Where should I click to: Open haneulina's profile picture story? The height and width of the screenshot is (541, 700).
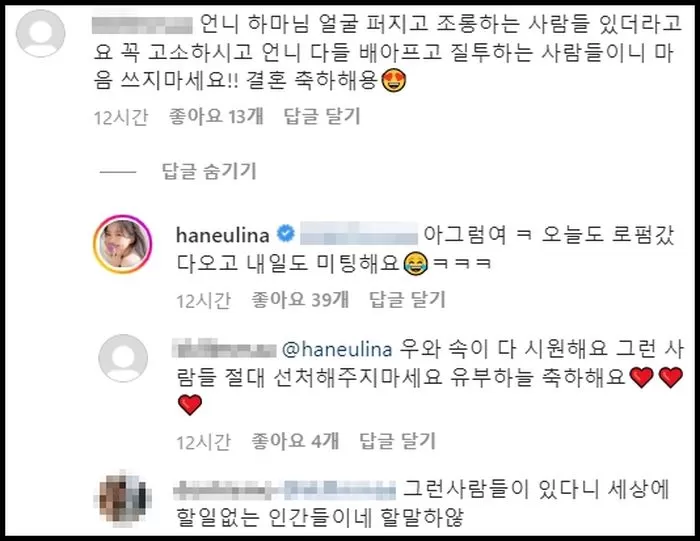tap(123, 244)
